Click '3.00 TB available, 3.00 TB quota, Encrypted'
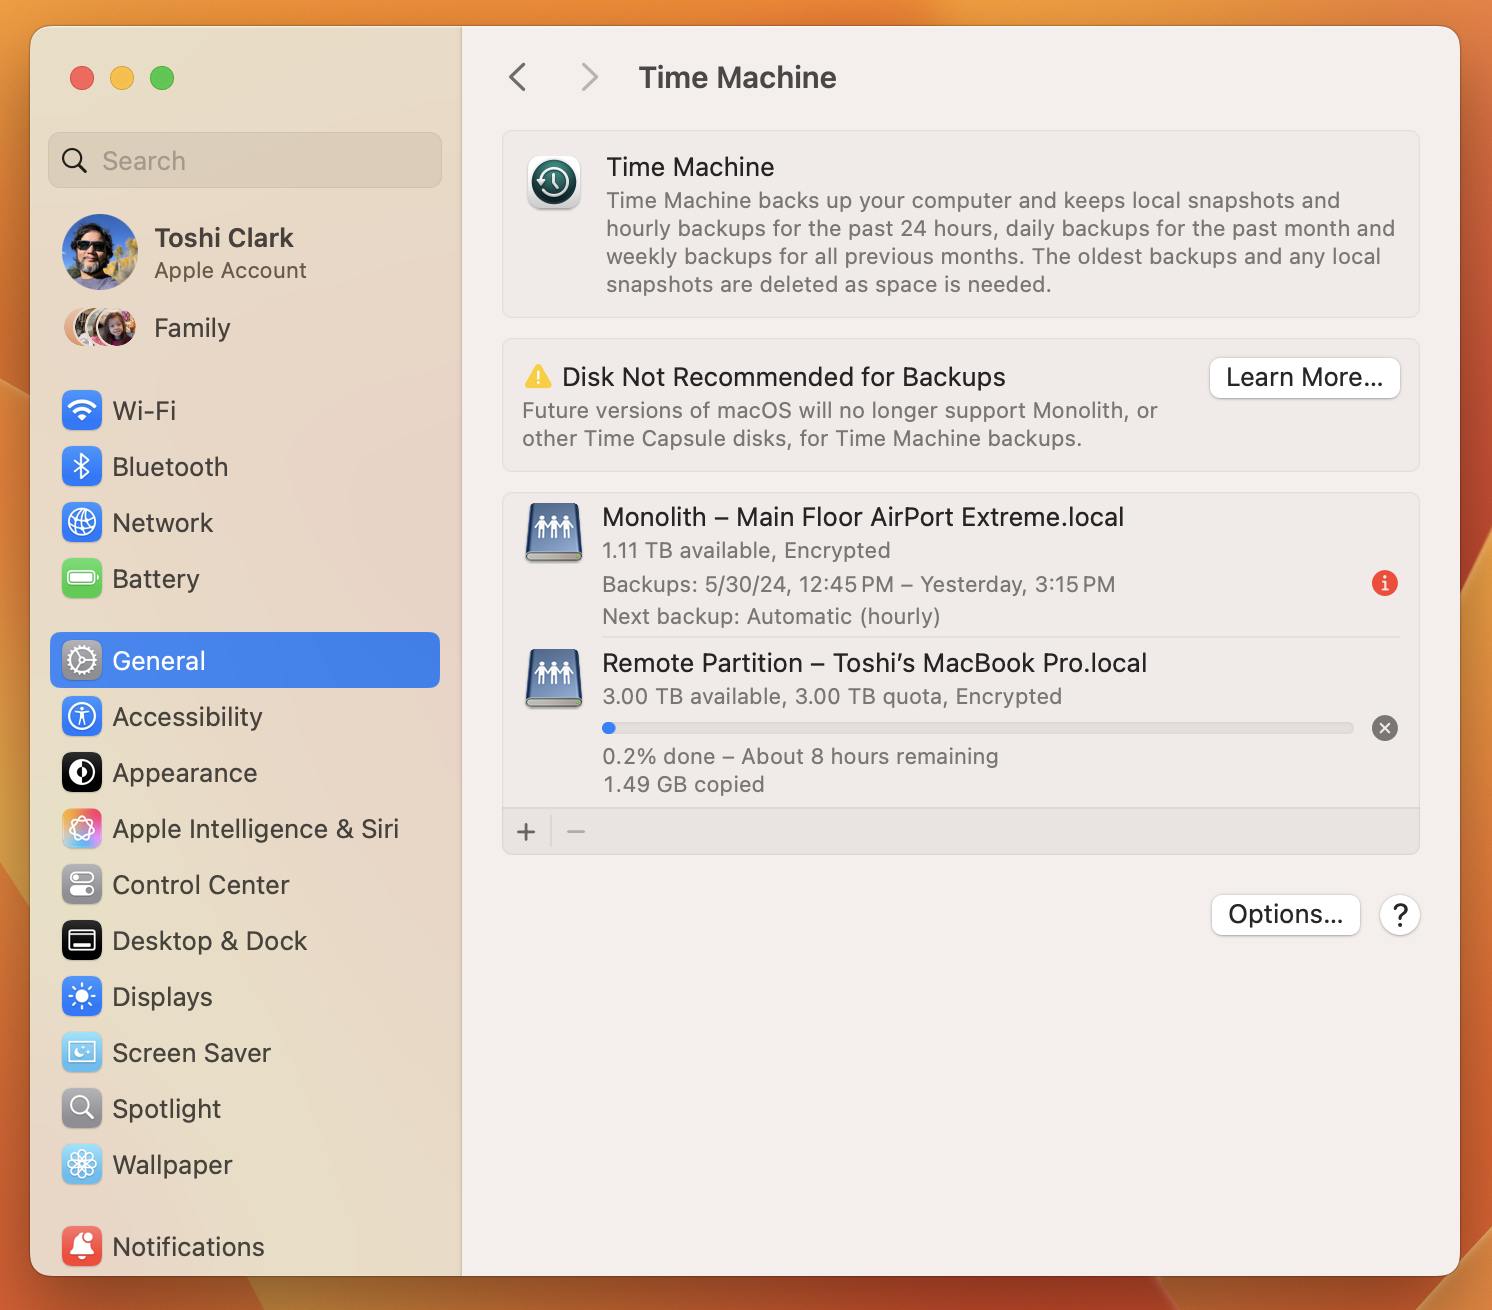 click(x=832, y=696)
